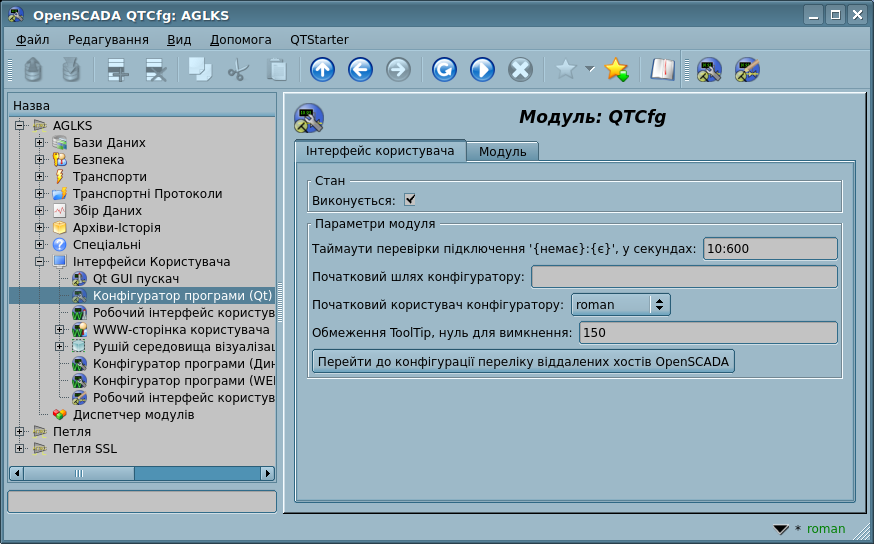The height and width of the screenshot is (544, 874).
Task: Click the ToolTip limit input field
Action: click(x=707, y=332)
